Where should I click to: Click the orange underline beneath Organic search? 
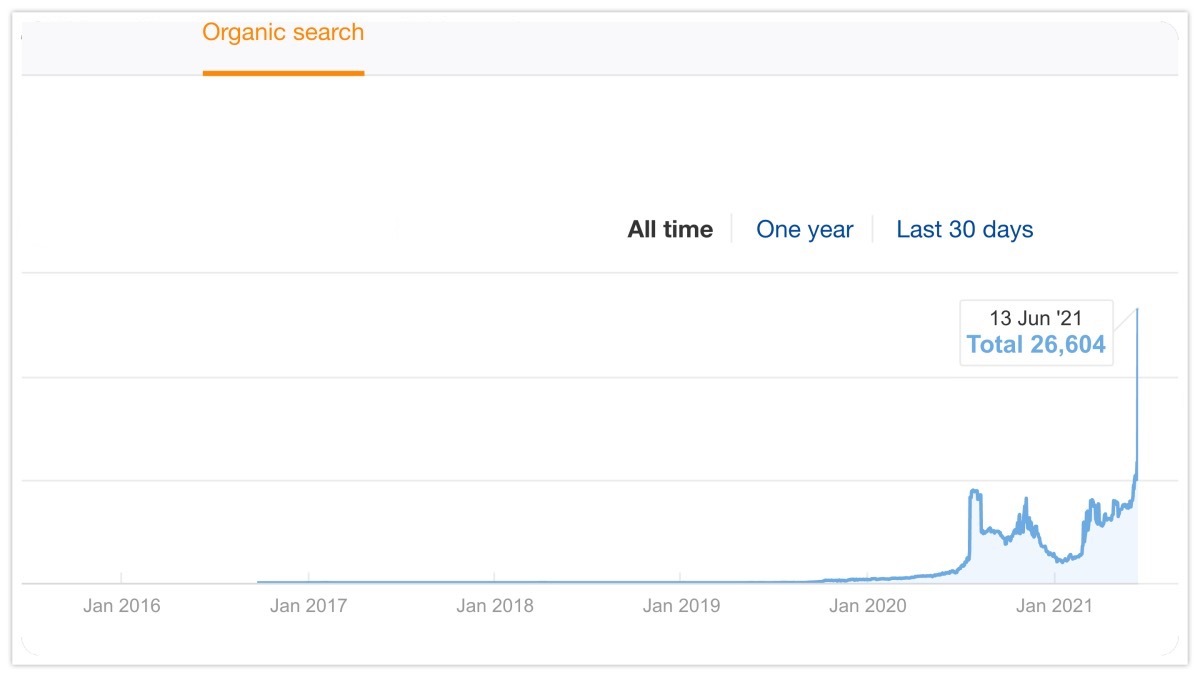click(x=283, y=72)
